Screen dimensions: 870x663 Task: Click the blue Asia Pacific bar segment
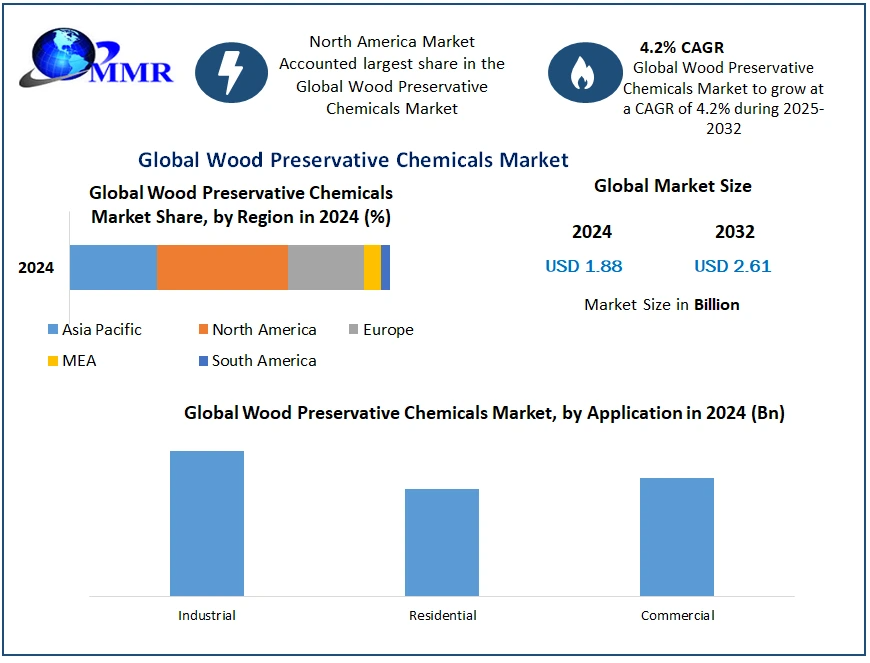pyautogui.click(x=113, y=267)
